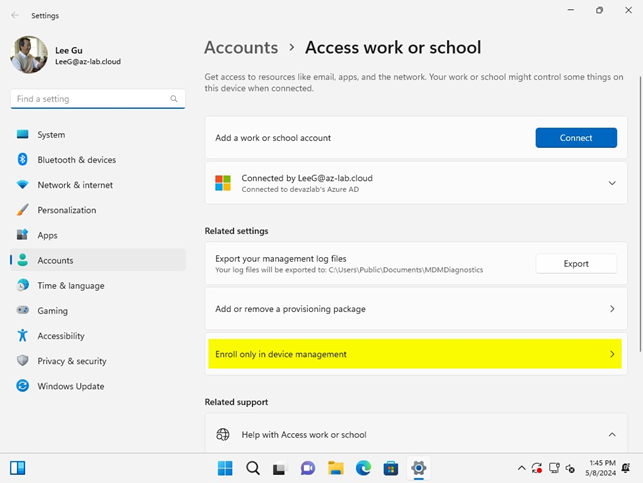Click the Privacy shield icon
Screen dimensions: 643x483
click(x=23, y=360)
